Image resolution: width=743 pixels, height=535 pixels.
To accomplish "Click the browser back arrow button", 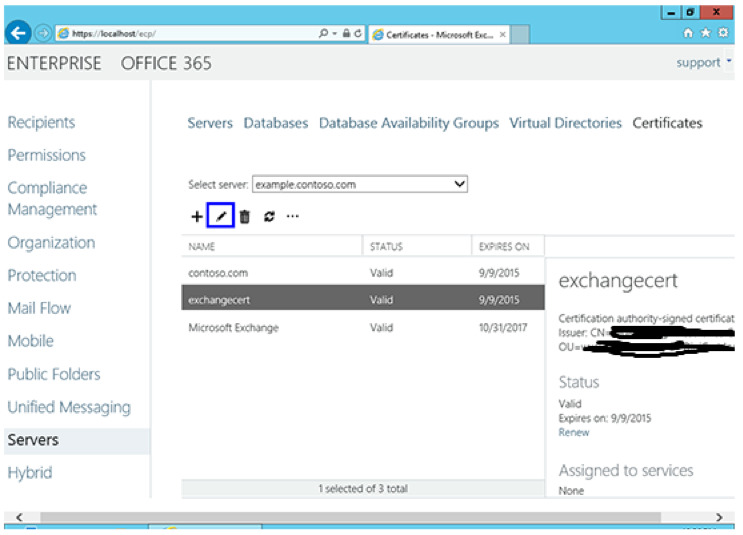I will 18,33.
